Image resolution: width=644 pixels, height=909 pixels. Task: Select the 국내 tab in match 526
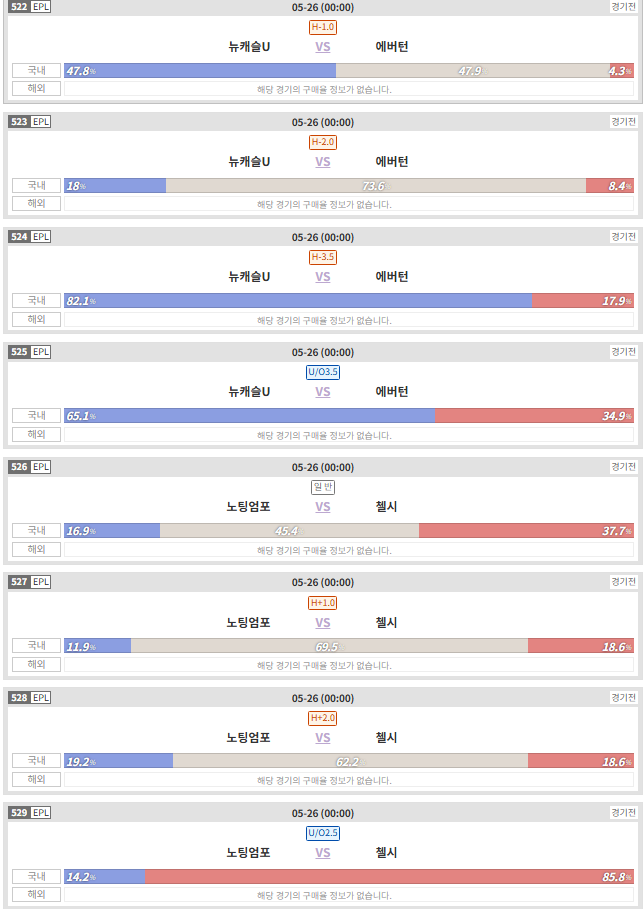[37, 530]
